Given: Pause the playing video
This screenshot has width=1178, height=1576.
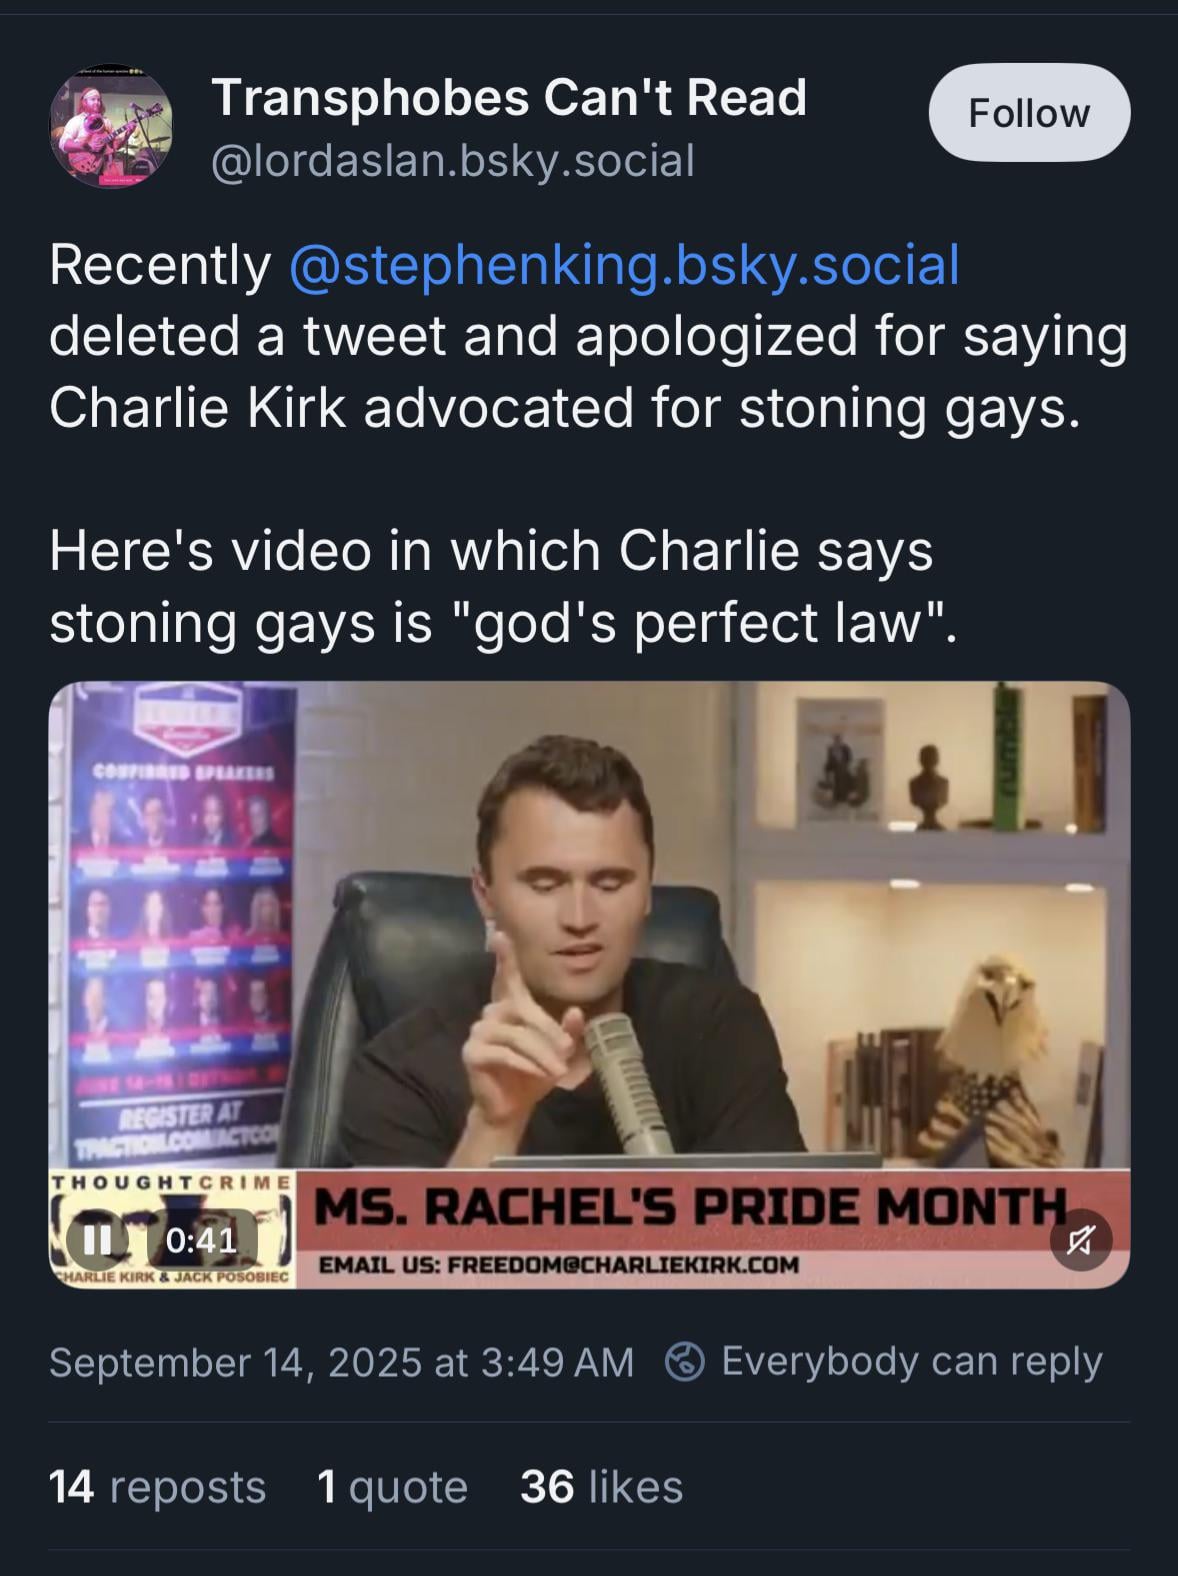Looking at the screenshot, I should [97, 1240].
